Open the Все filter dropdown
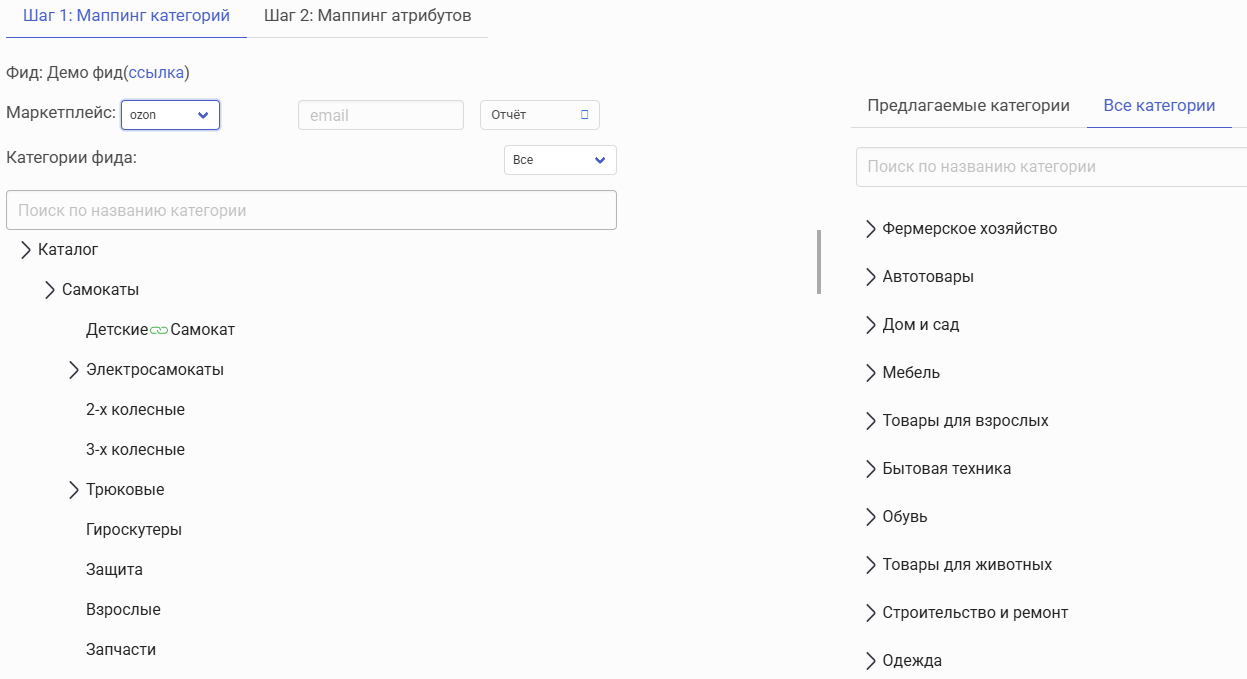This screenshot has height=679, width=1247. click(560, 160)
